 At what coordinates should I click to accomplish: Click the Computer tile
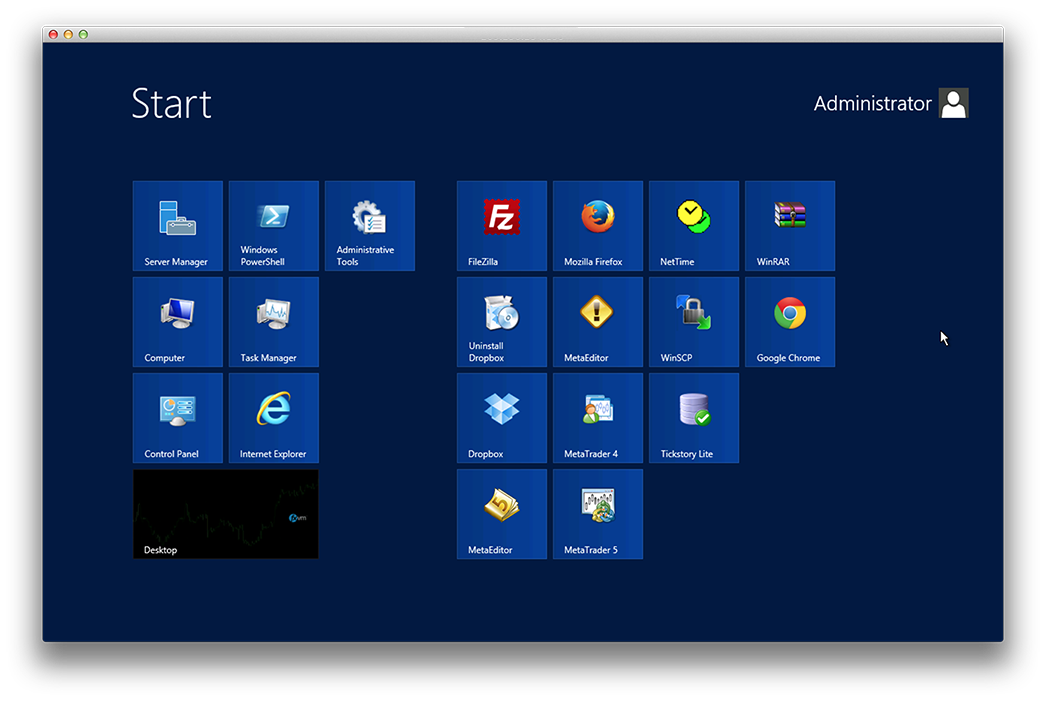pos(178,322)
